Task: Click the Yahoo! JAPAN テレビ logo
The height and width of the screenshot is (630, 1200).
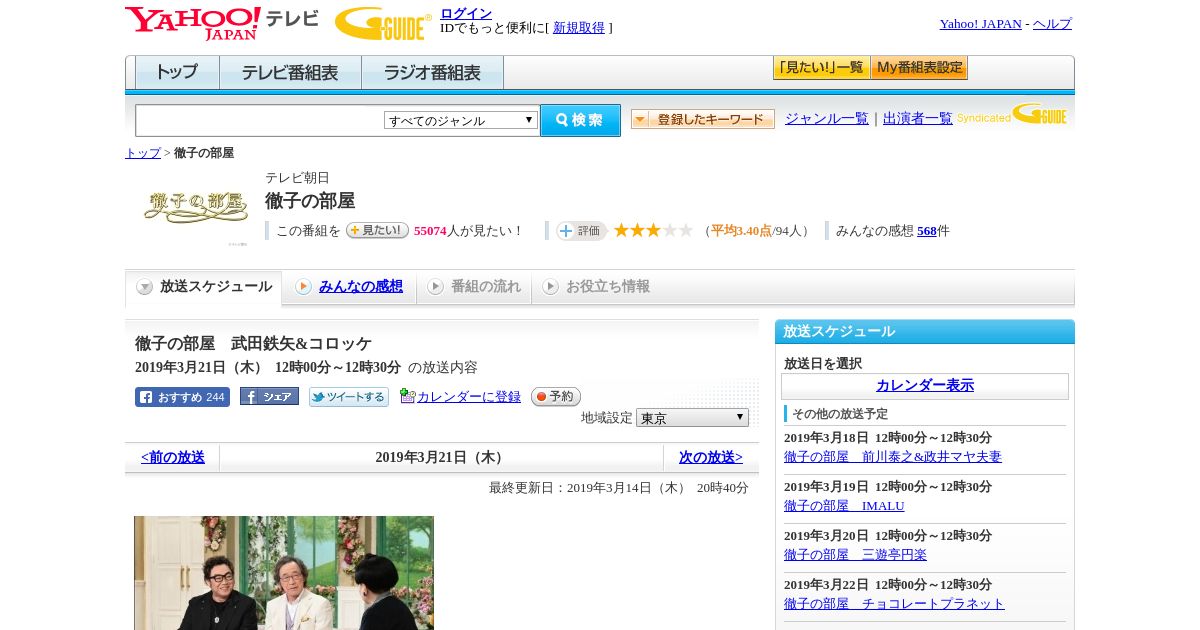Action: (222, 22)
